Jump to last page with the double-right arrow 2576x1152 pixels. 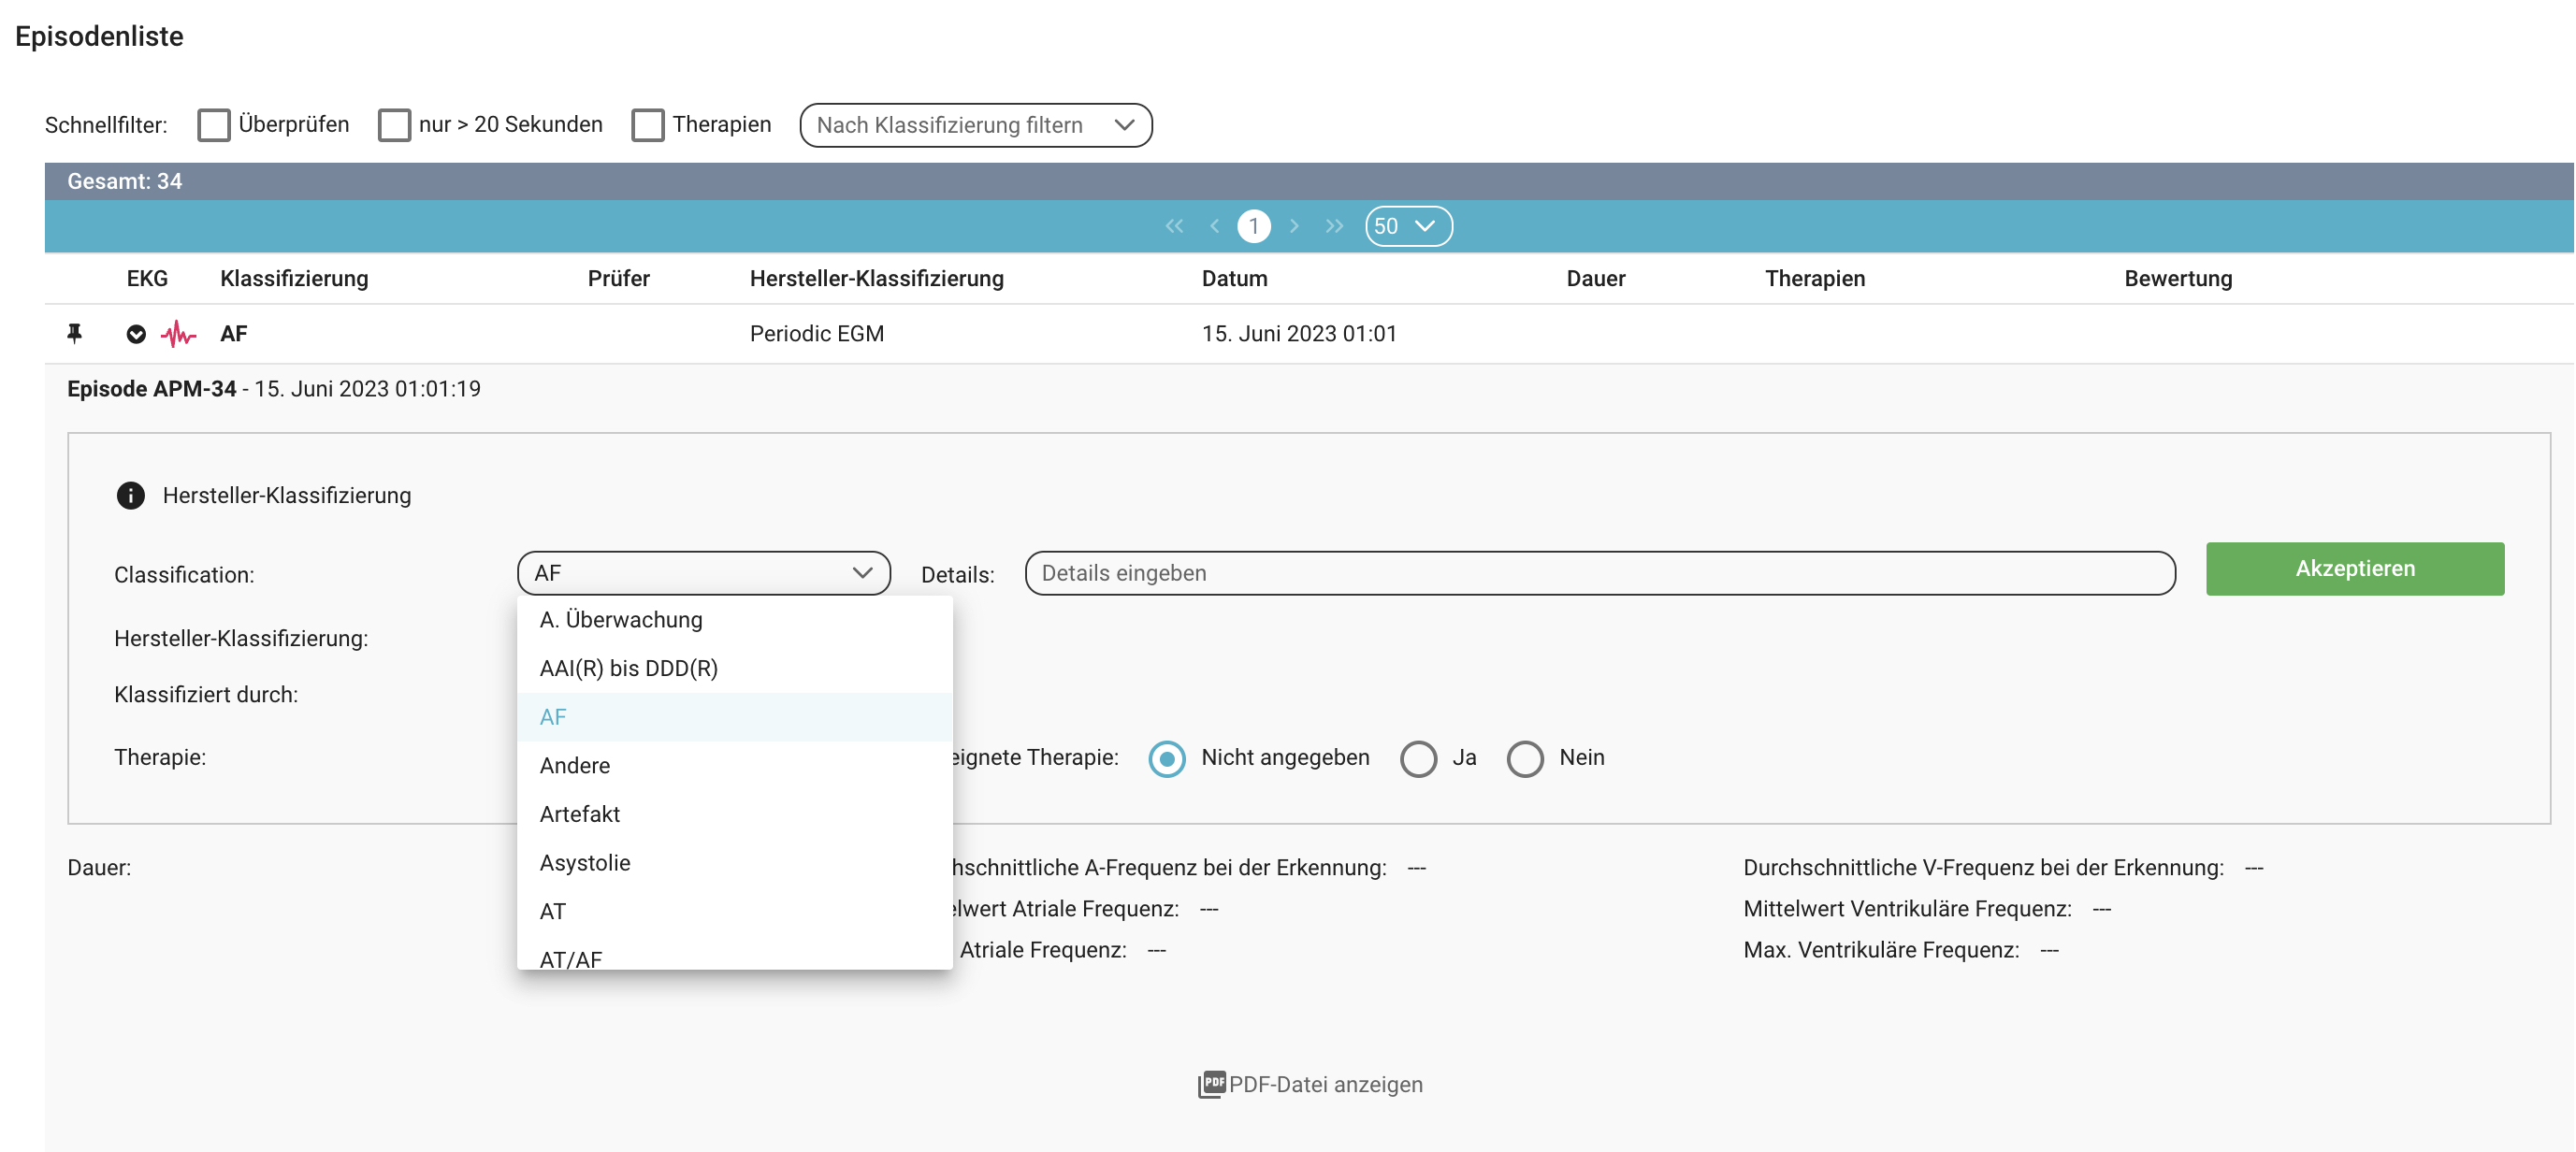pos(1334,226)
